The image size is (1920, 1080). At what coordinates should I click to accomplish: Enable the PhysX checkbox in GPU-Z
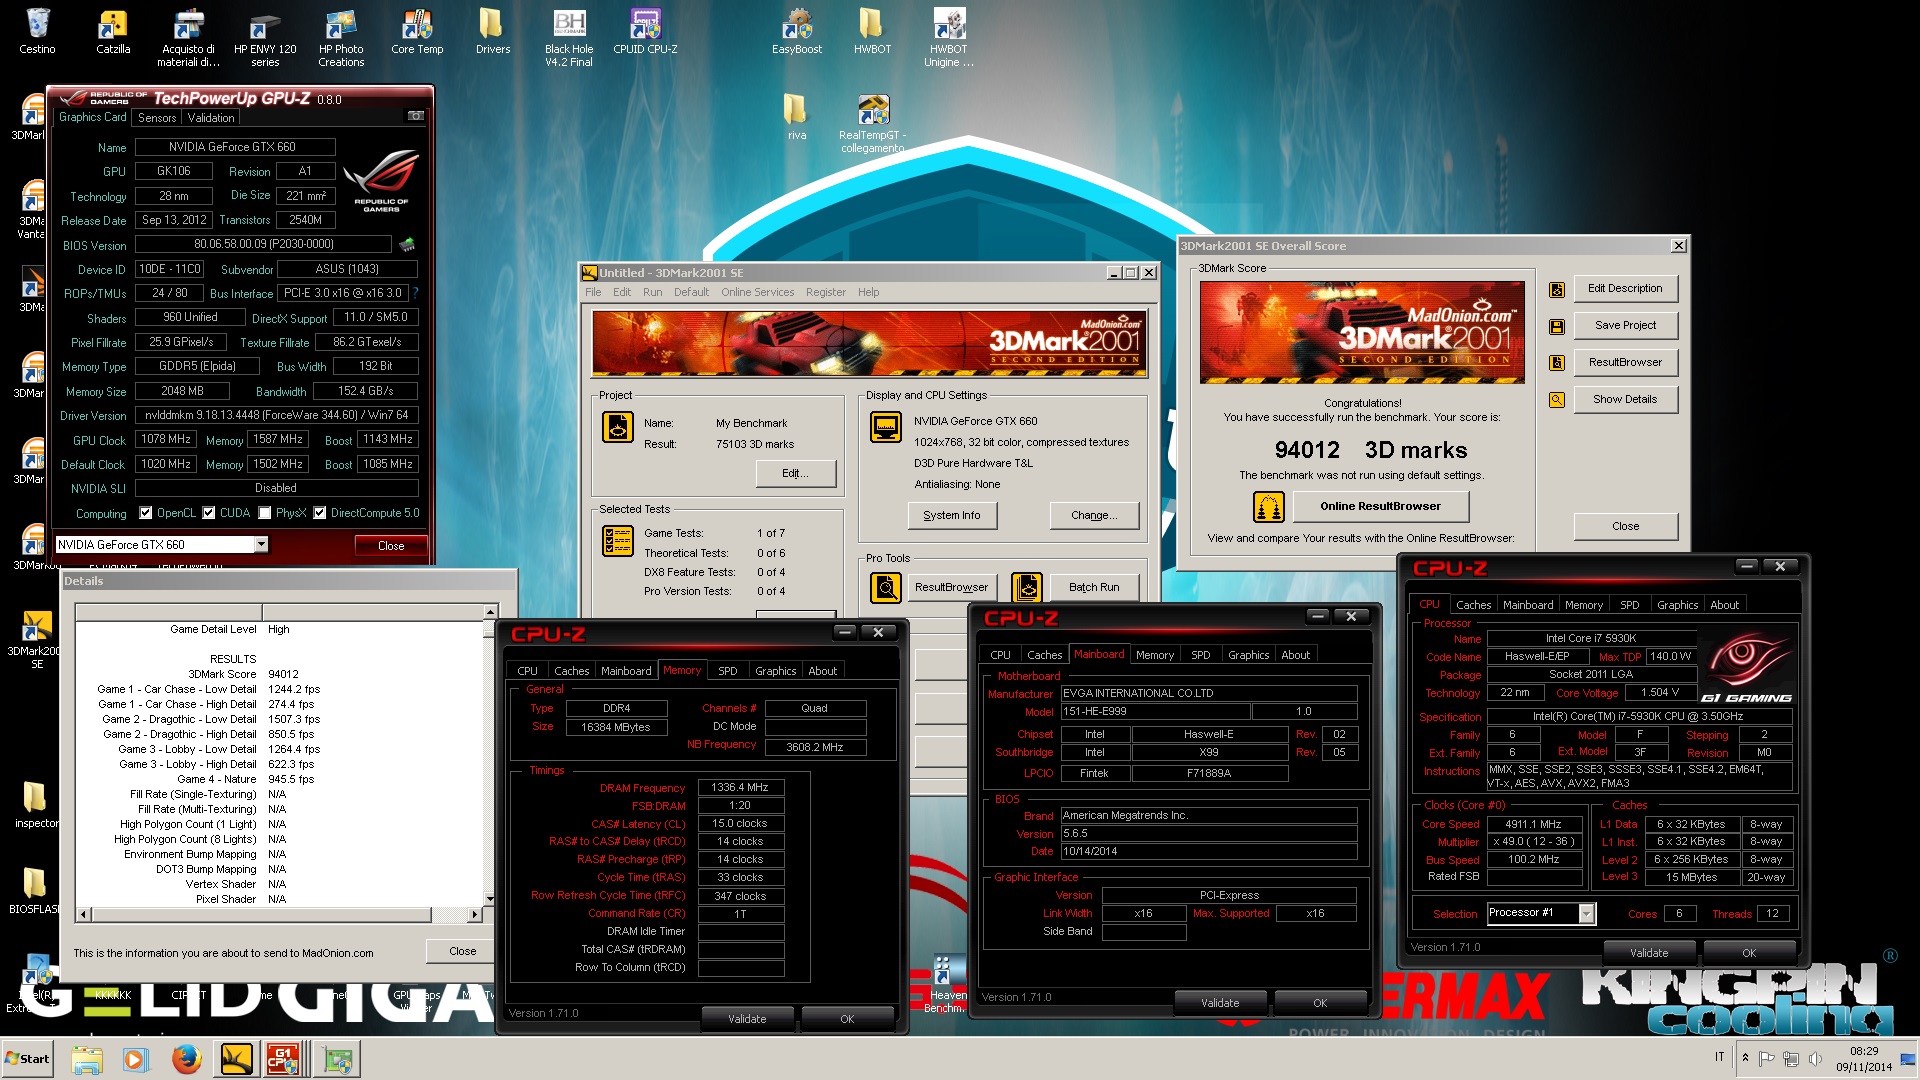[265, 513]
